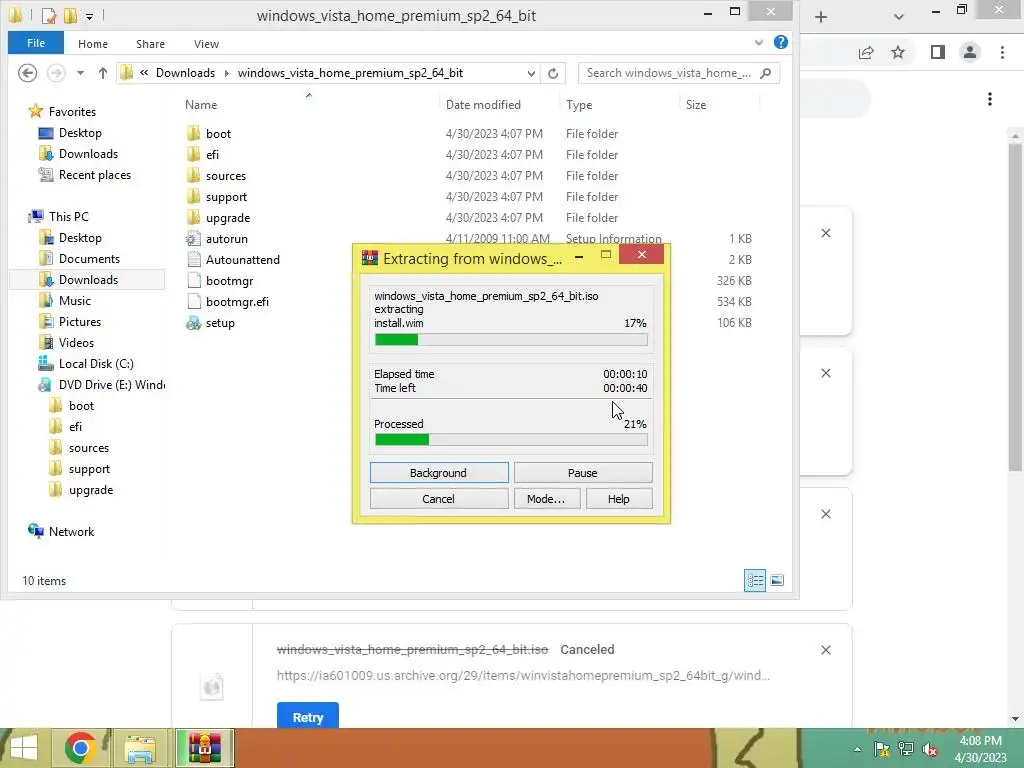Click the taskbar clock showing 4:08 PM
The width and height of the screenshot is (1024, 768).
[980, 749]
